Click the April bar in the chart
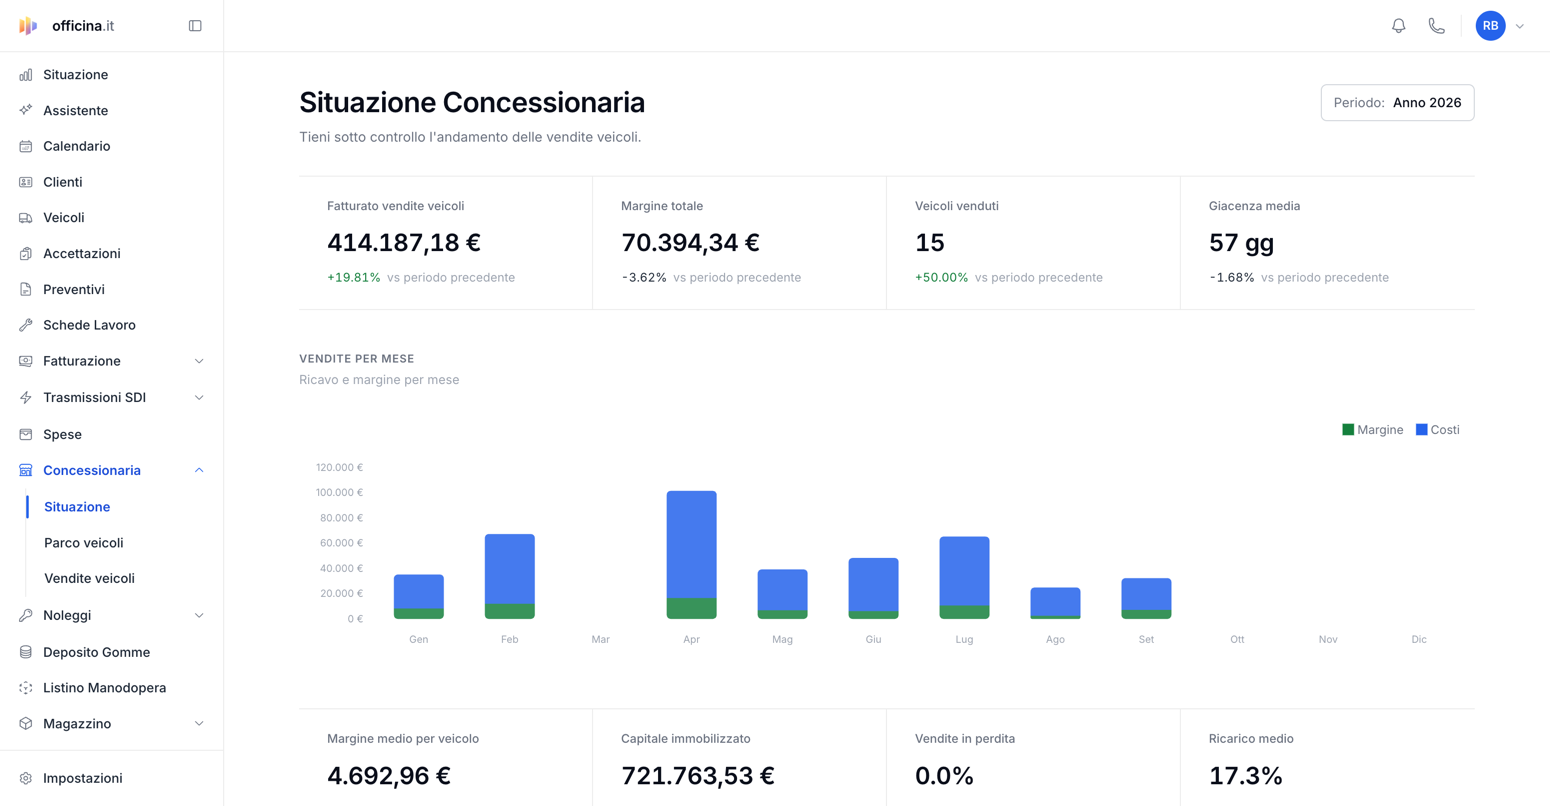This screenshot has width=1550, height=806. coord(691,555)
